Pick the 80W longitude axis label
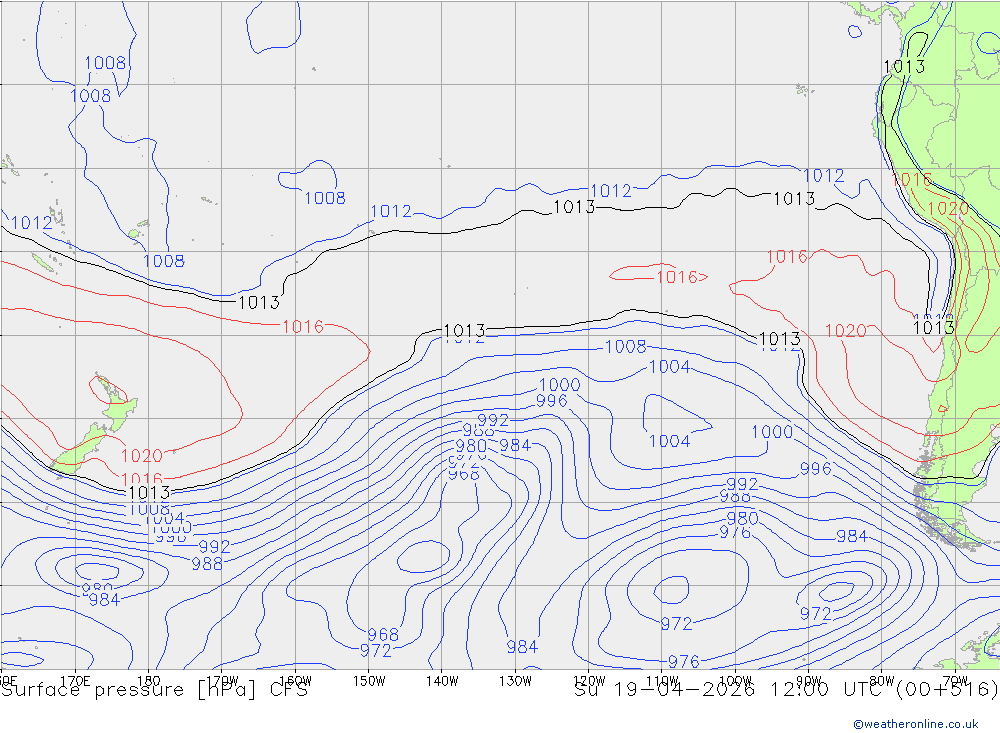The height and width of the screenshot is (733, 1000). (881, 680)
